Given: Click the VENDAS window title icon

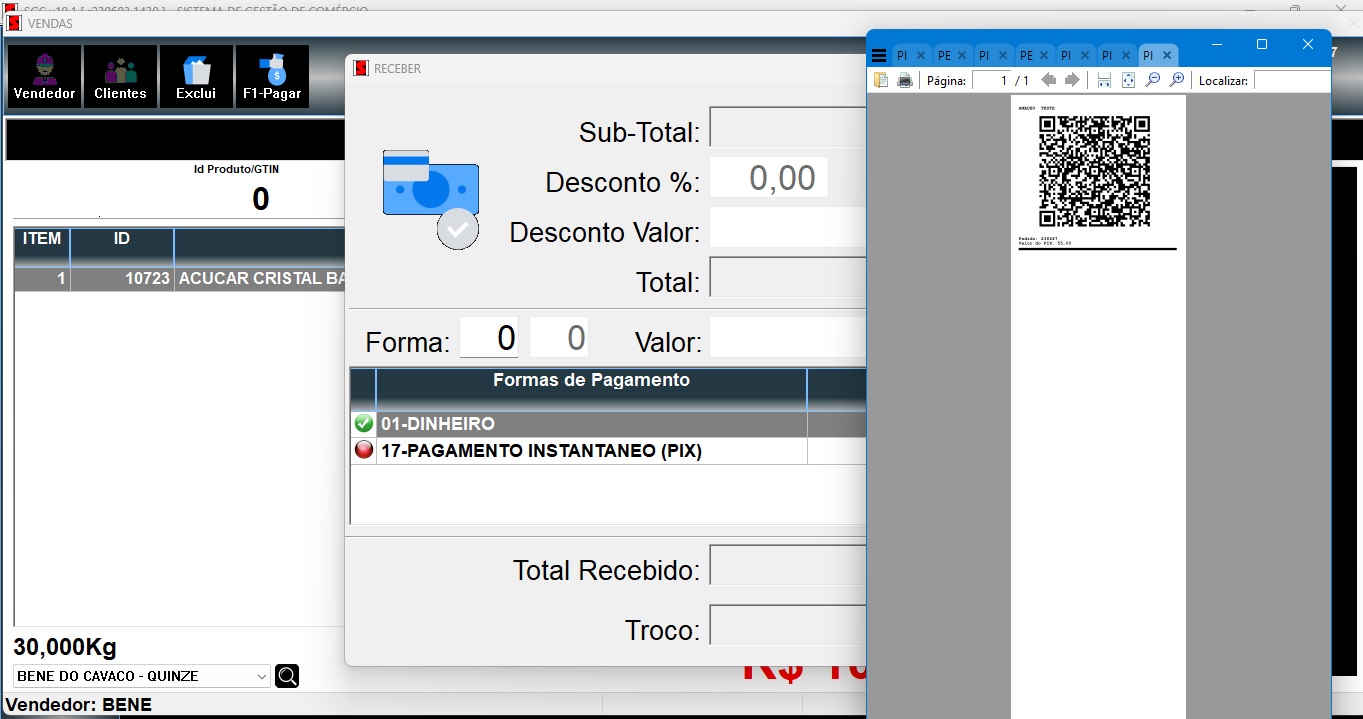Looking at the screenshot, I should point(13,23).
